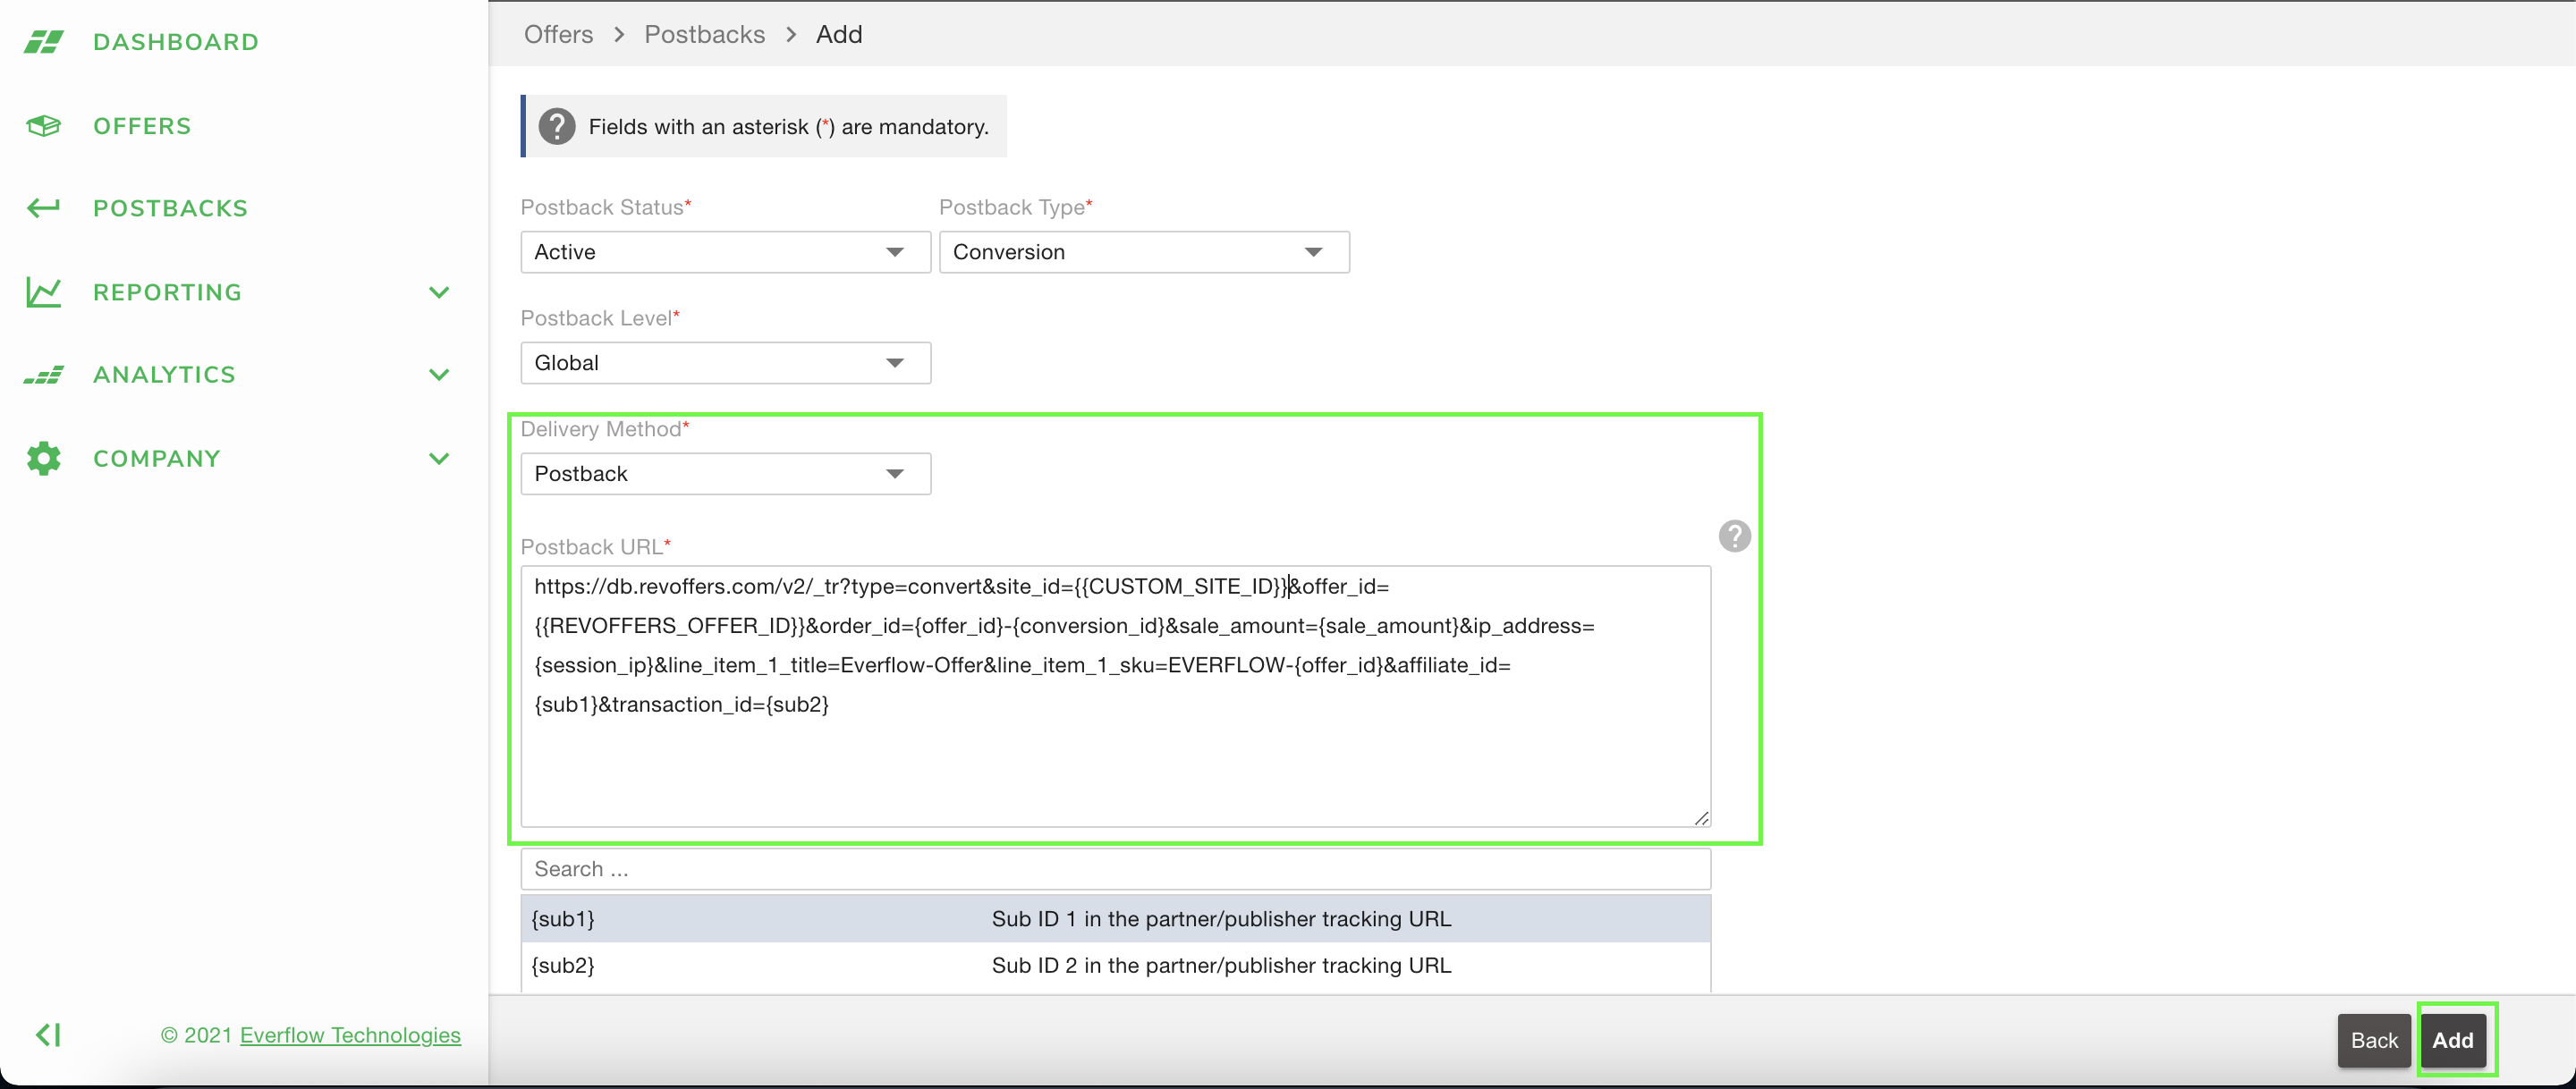Go to Offers breadcrumb link
Screen dimensions: 2576x1089
coord(558,34)
